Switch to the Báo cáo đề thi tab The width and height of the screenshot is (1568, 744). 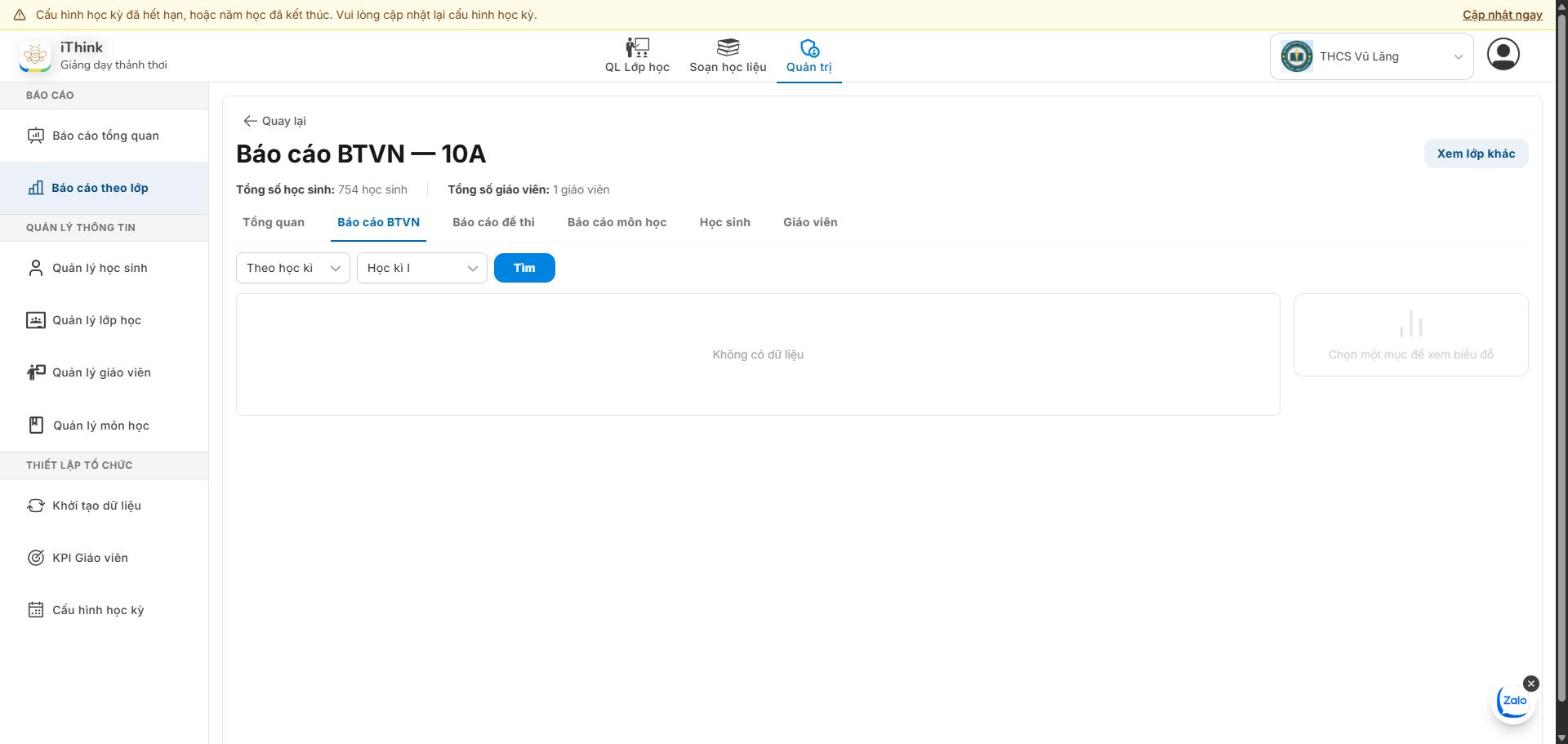[493, 222]
